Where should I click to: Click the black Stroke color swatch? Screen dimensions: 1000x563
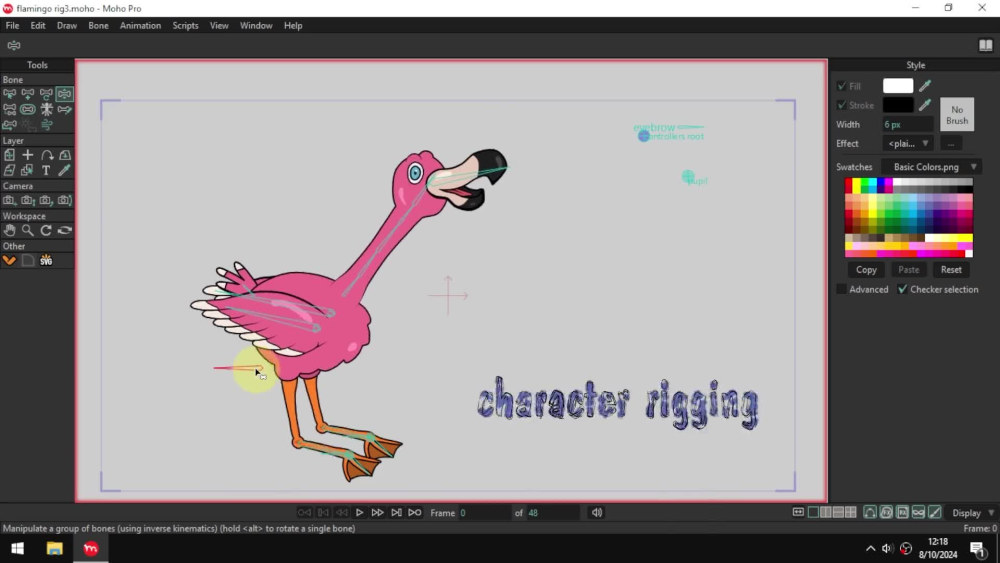[897, 105]
